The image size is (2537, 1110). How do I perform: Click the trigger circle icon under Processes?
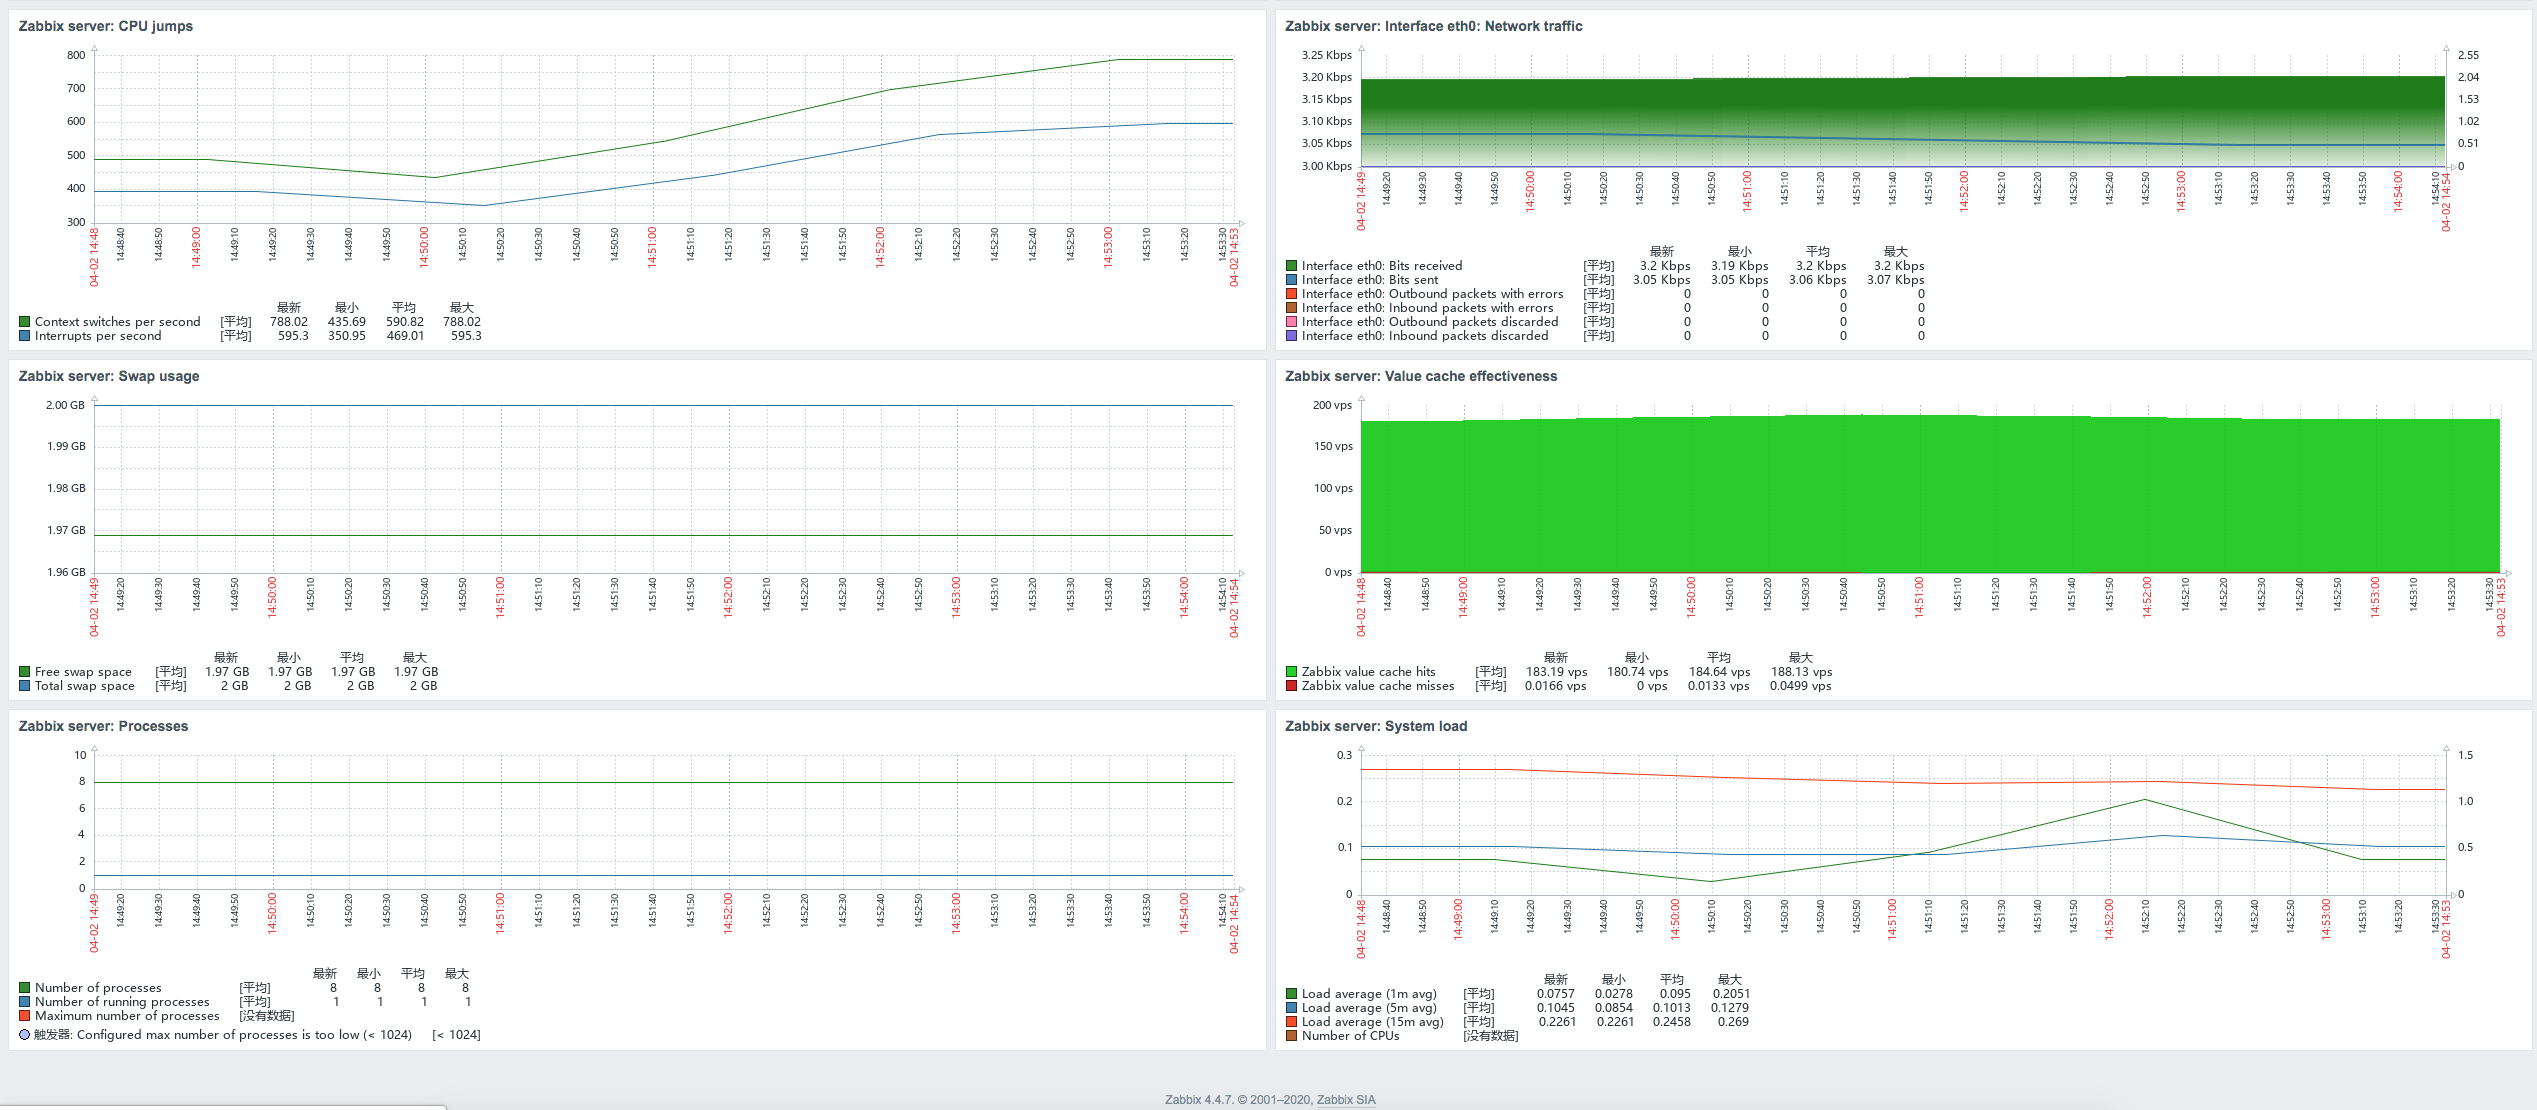coord(24,1035)
